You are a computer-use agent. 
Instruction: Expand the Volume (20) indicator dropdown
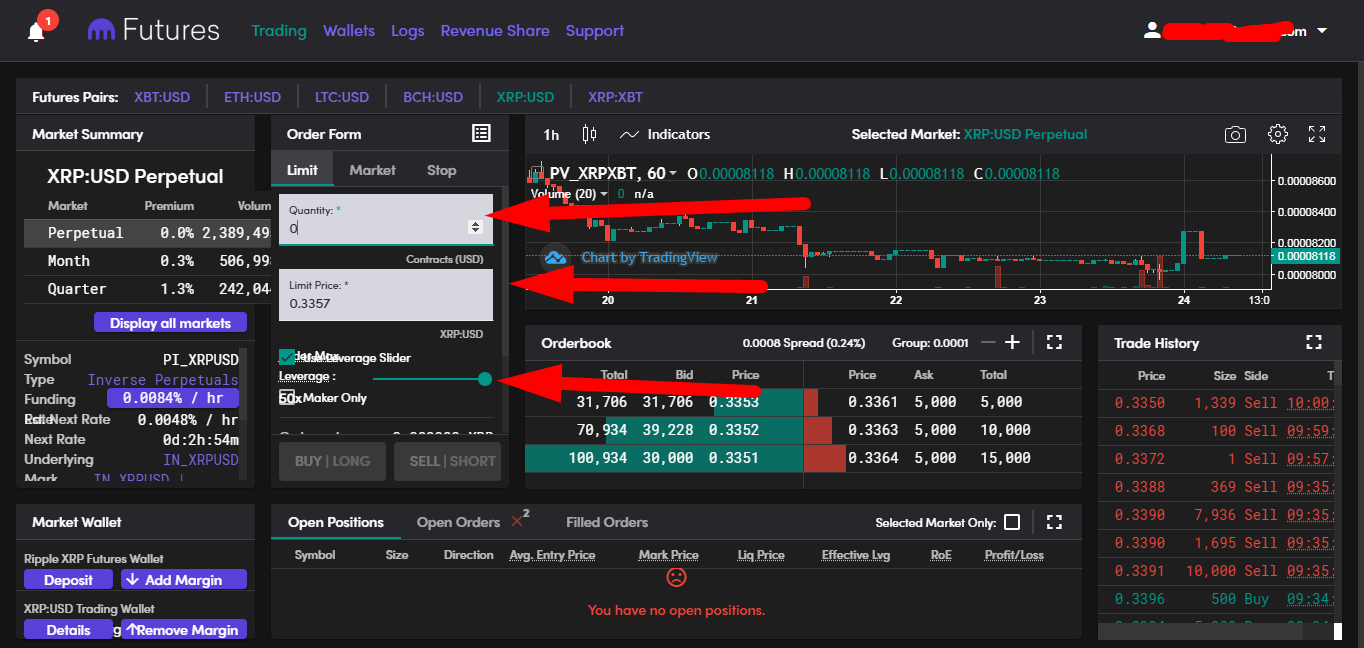[x=604, y=194]
